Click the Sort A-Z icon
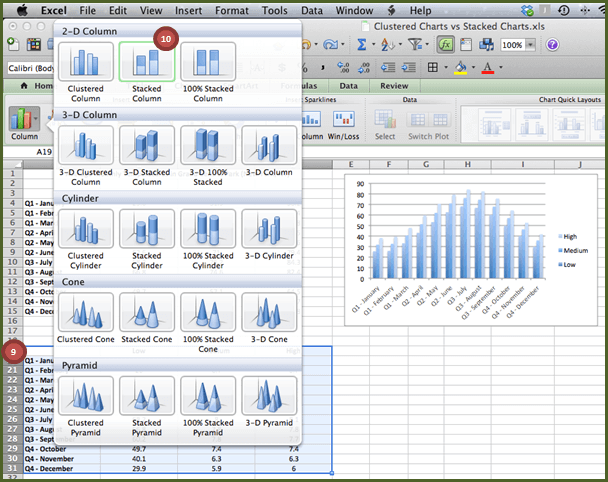This screenshot has height=482, width=608. point(388,45)
